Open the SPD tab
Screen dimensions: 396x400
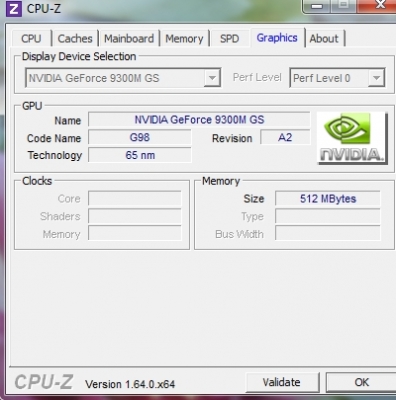click(230, 39)
